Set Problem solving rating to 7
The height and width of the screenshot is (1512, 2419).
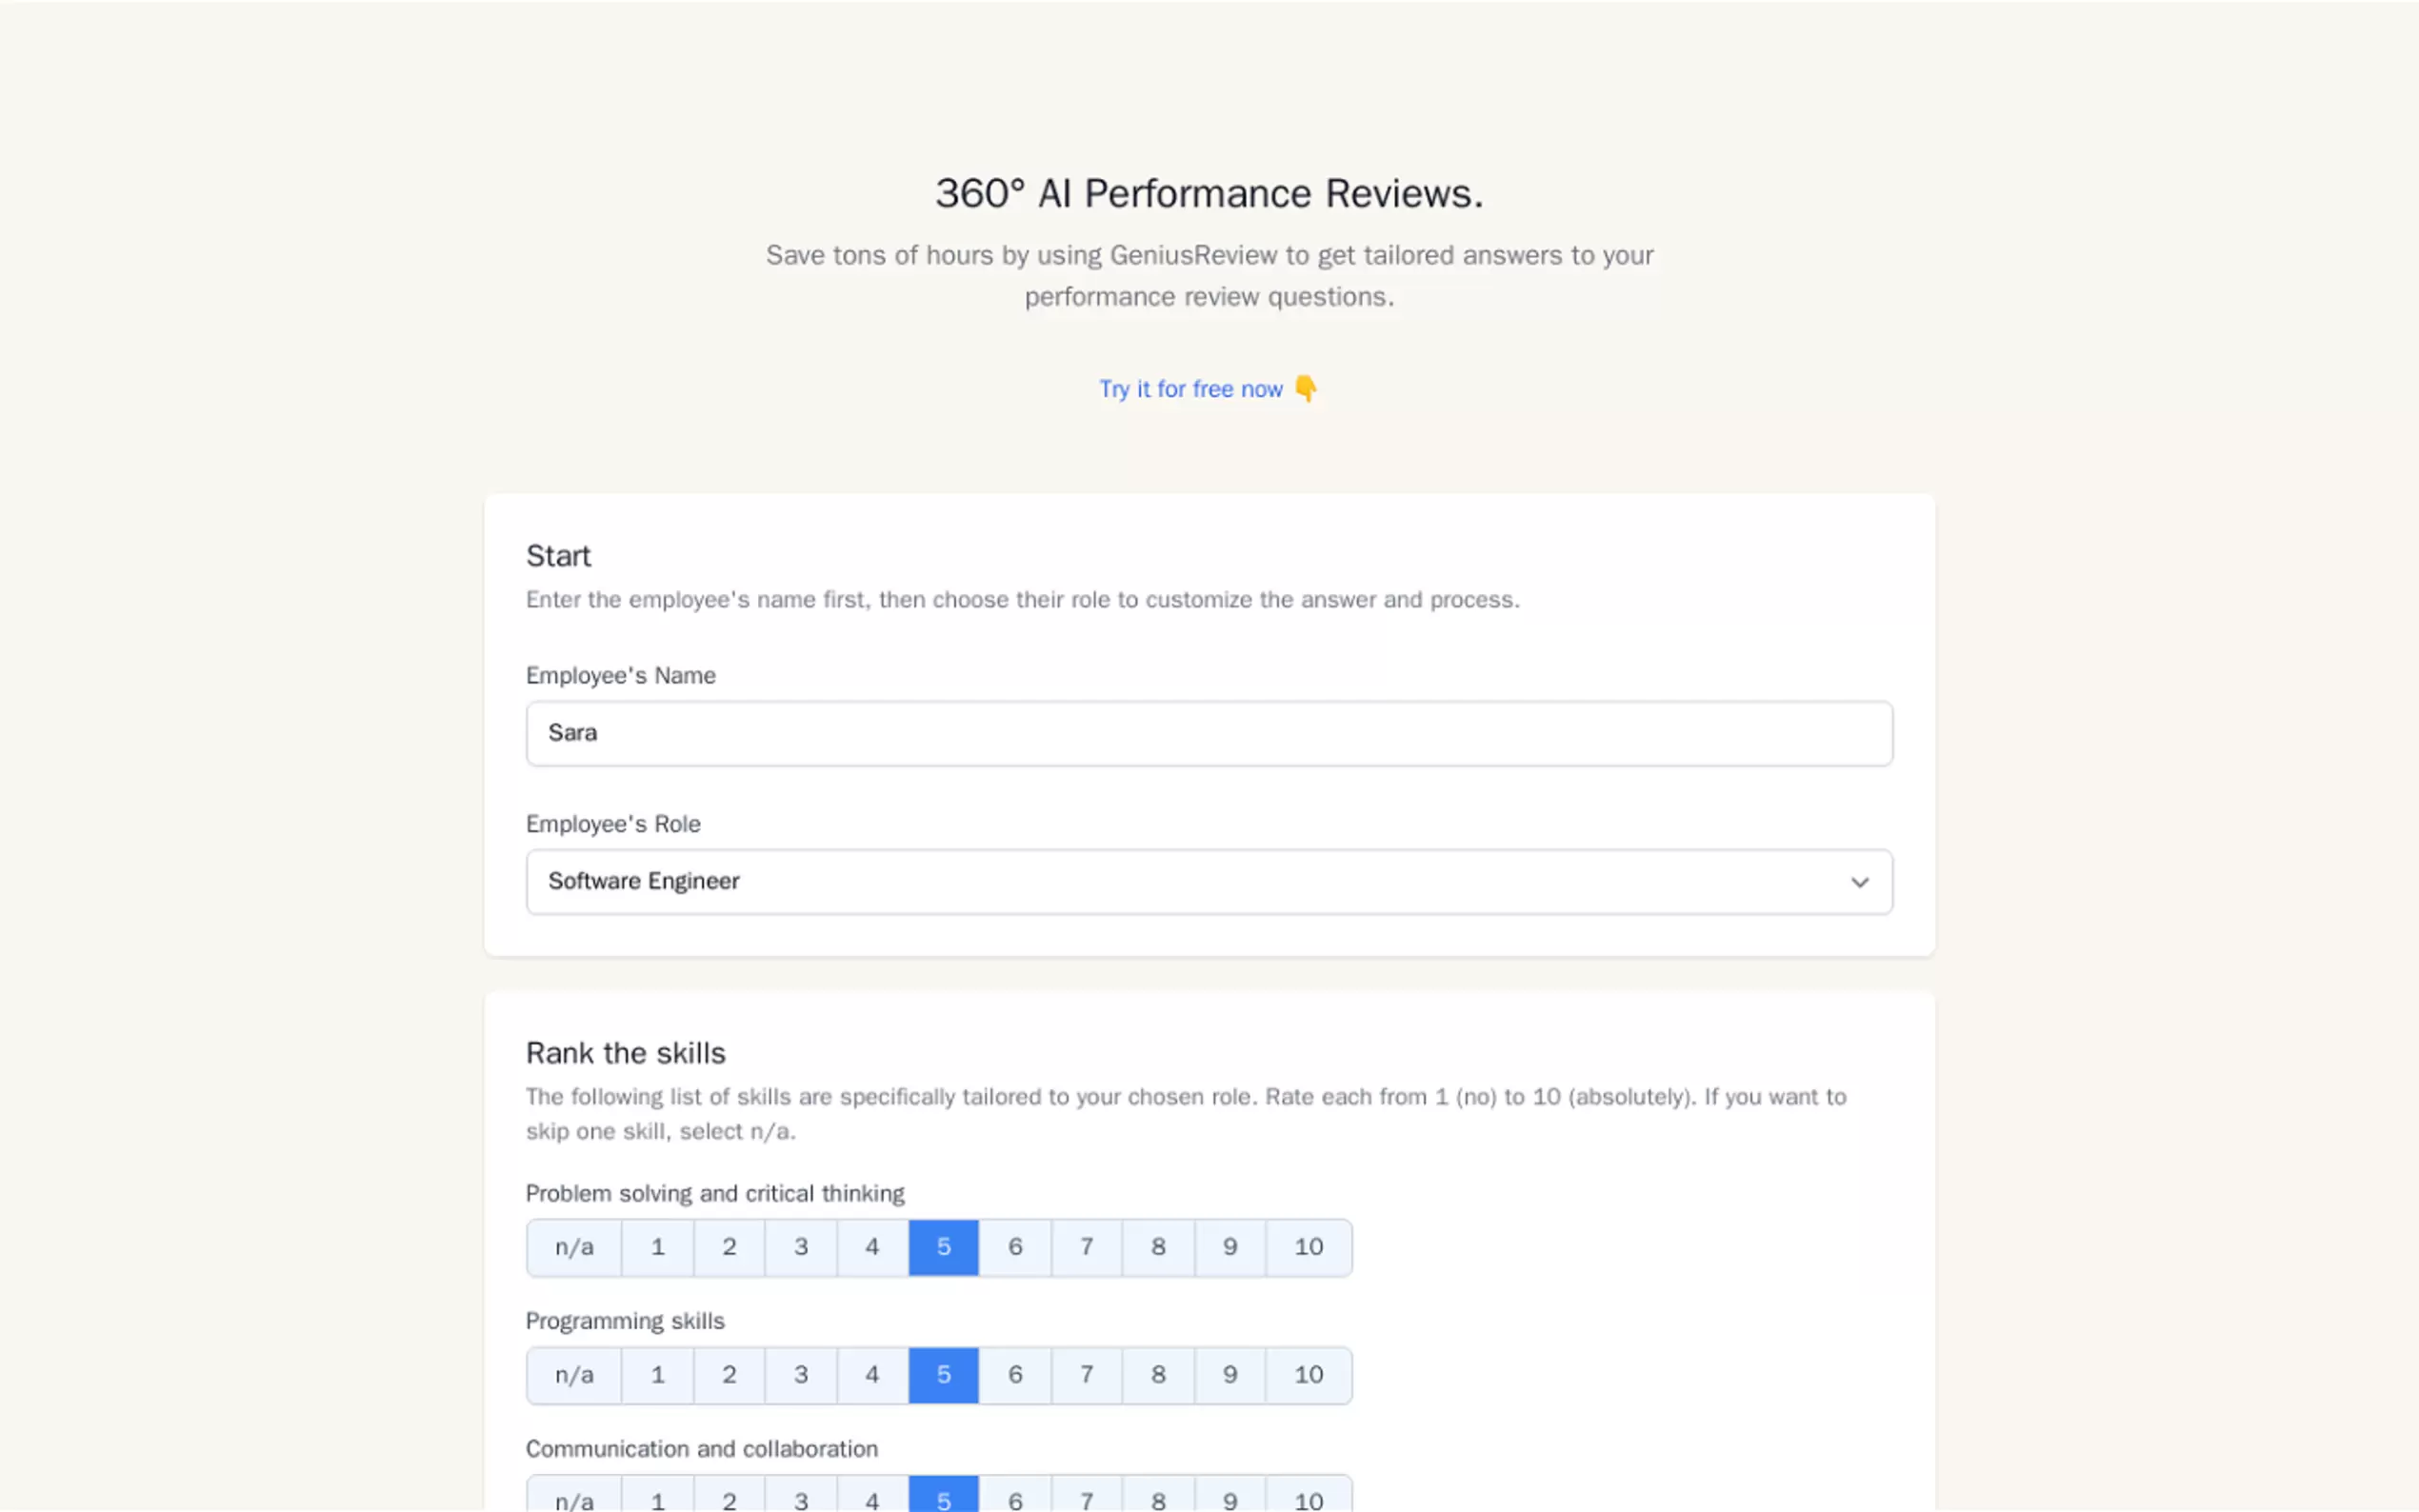pos(1086,1247)
